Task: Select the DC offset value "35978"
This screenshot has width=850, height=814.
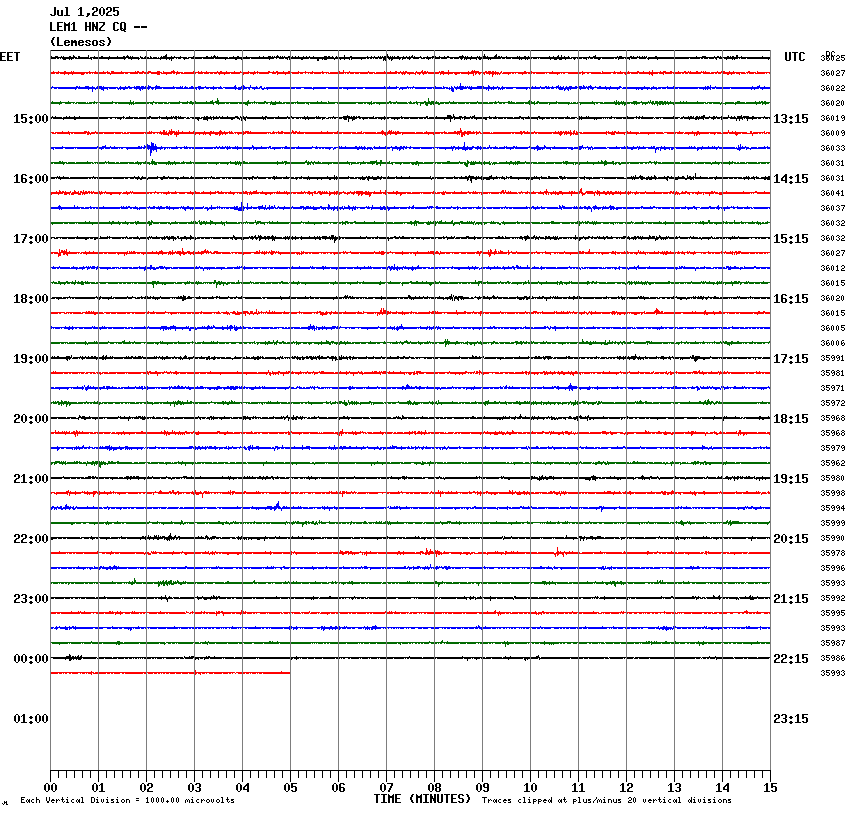Action: click(833, 553)
